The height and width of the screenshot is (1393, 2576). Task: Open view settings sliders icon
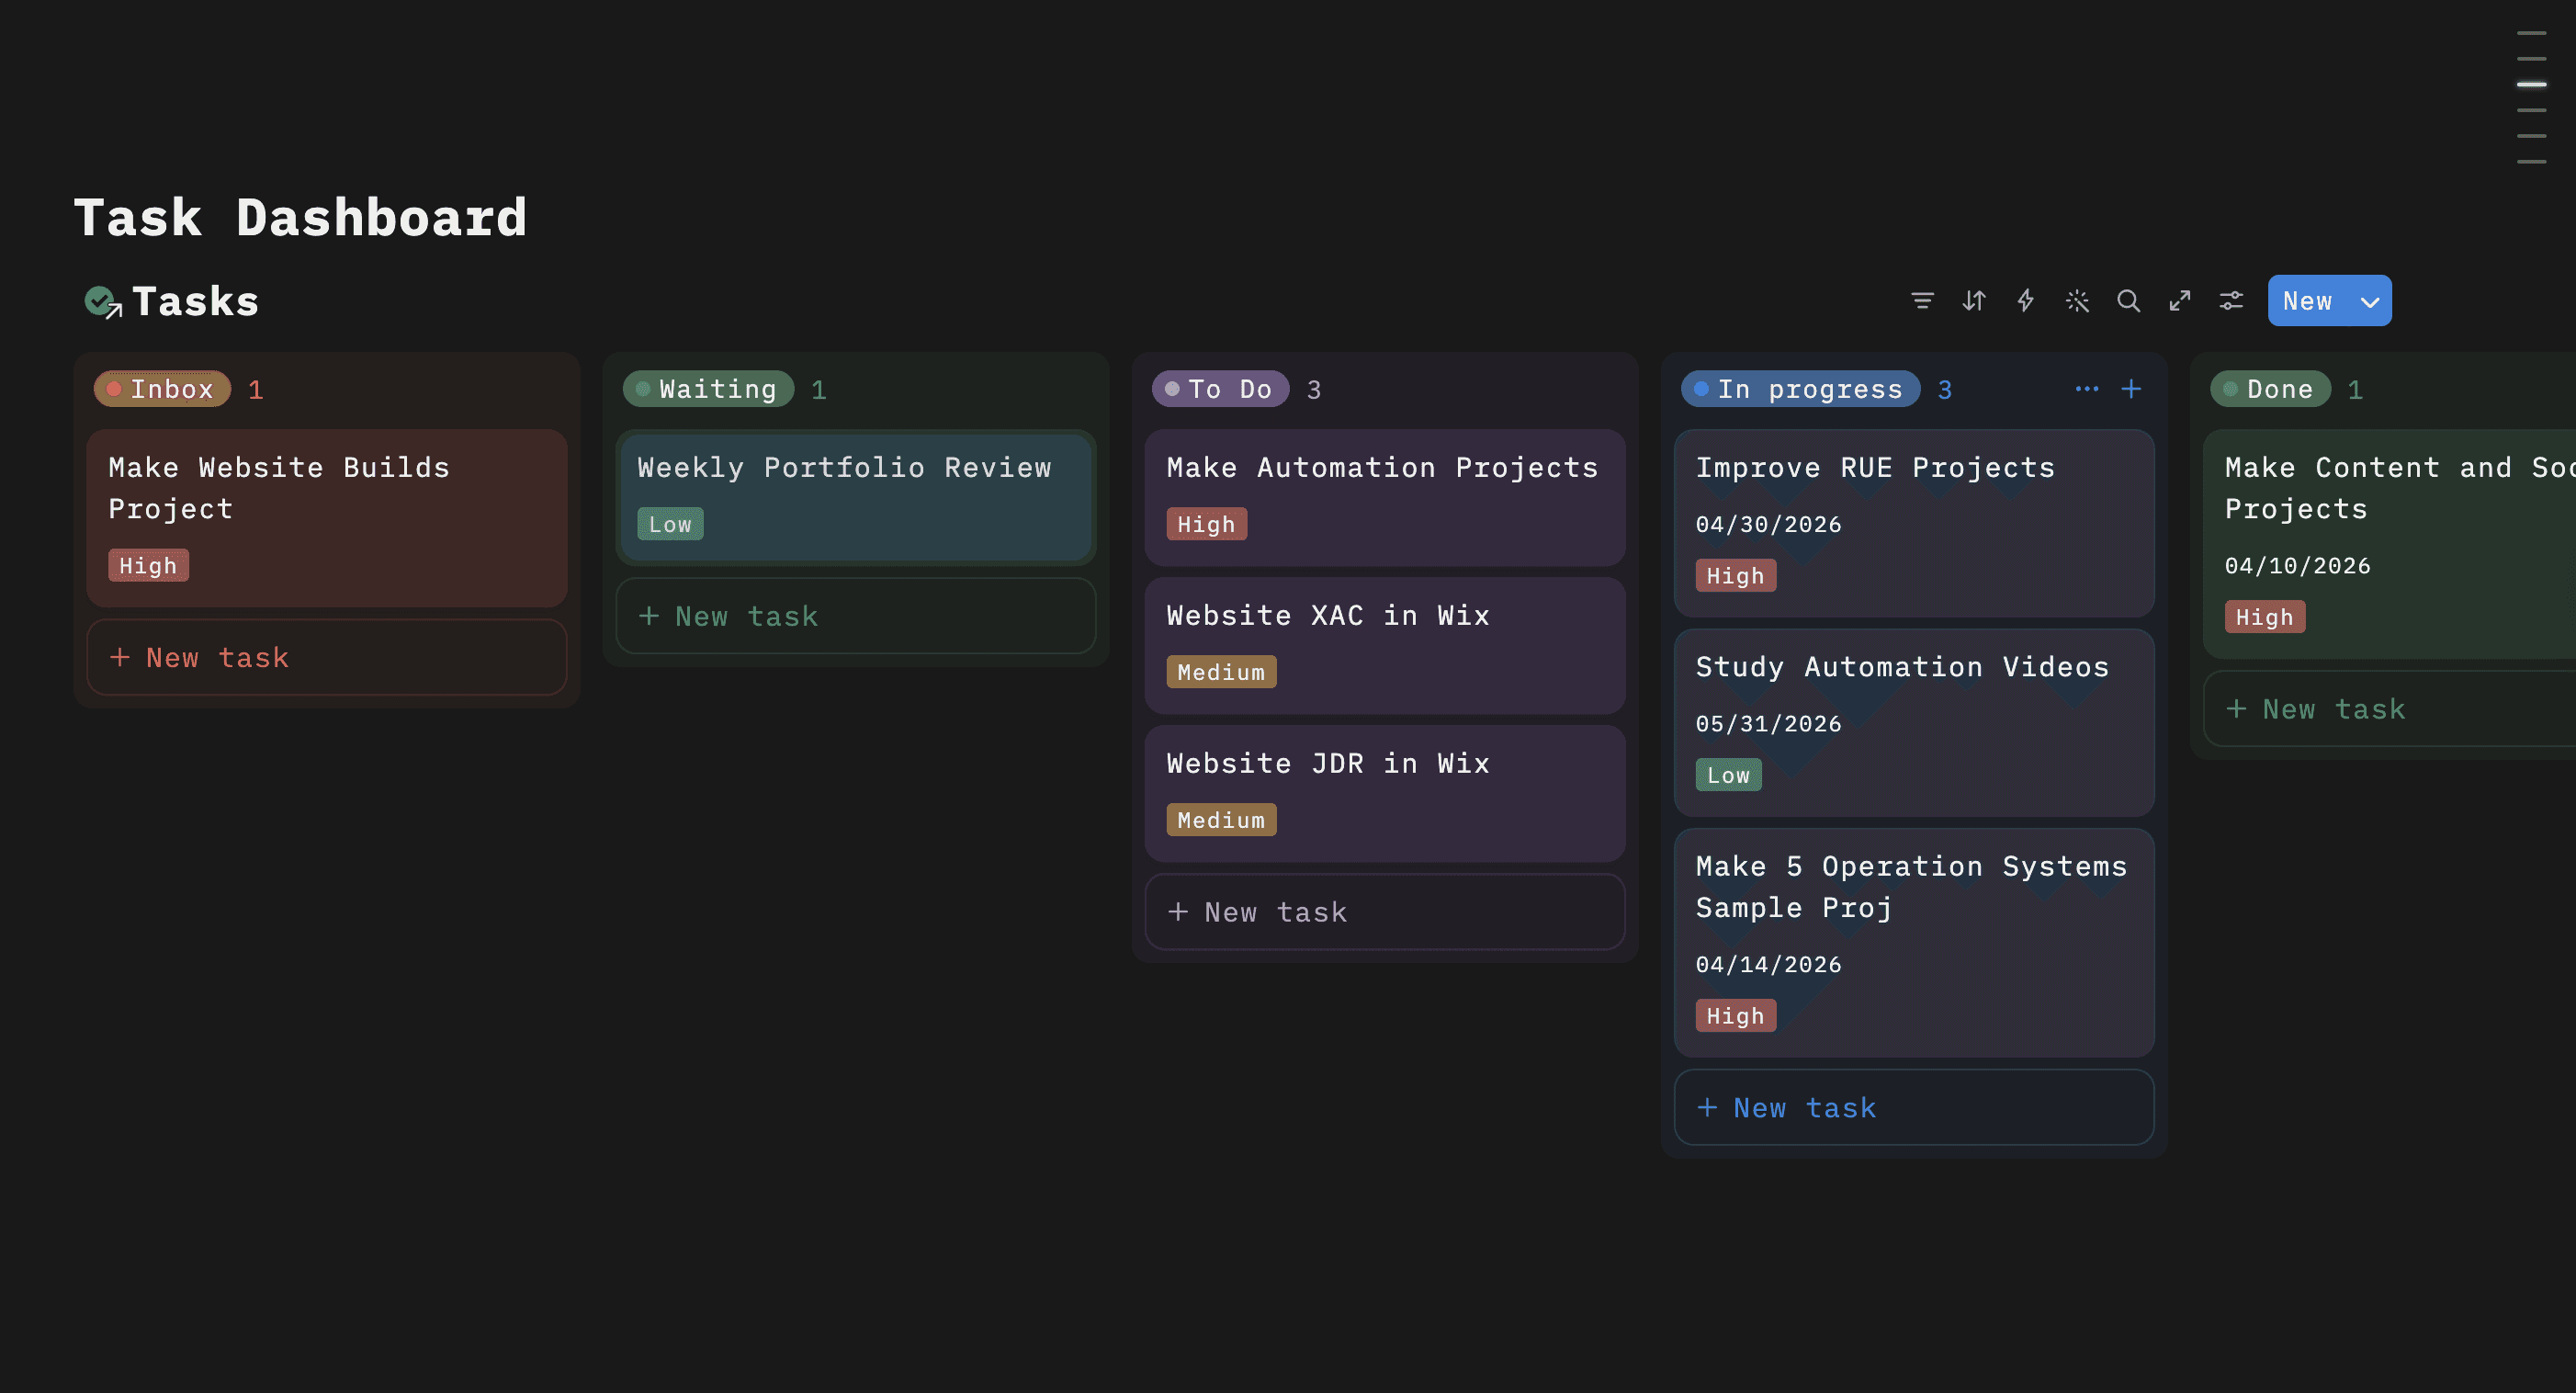point(2231,301)
